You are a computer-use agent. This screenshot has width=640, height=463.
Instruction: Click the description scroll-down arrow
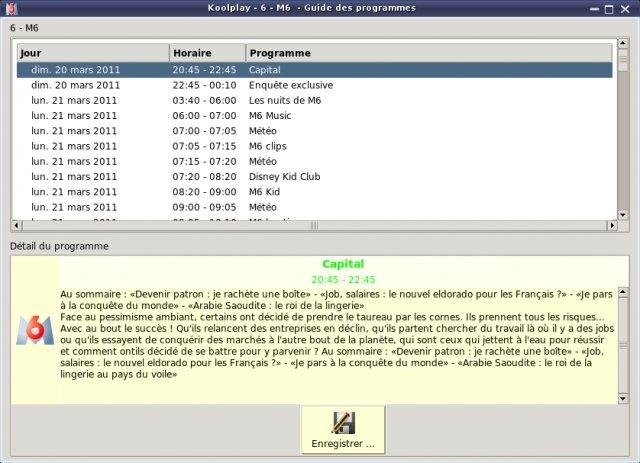tap(623, 398)
